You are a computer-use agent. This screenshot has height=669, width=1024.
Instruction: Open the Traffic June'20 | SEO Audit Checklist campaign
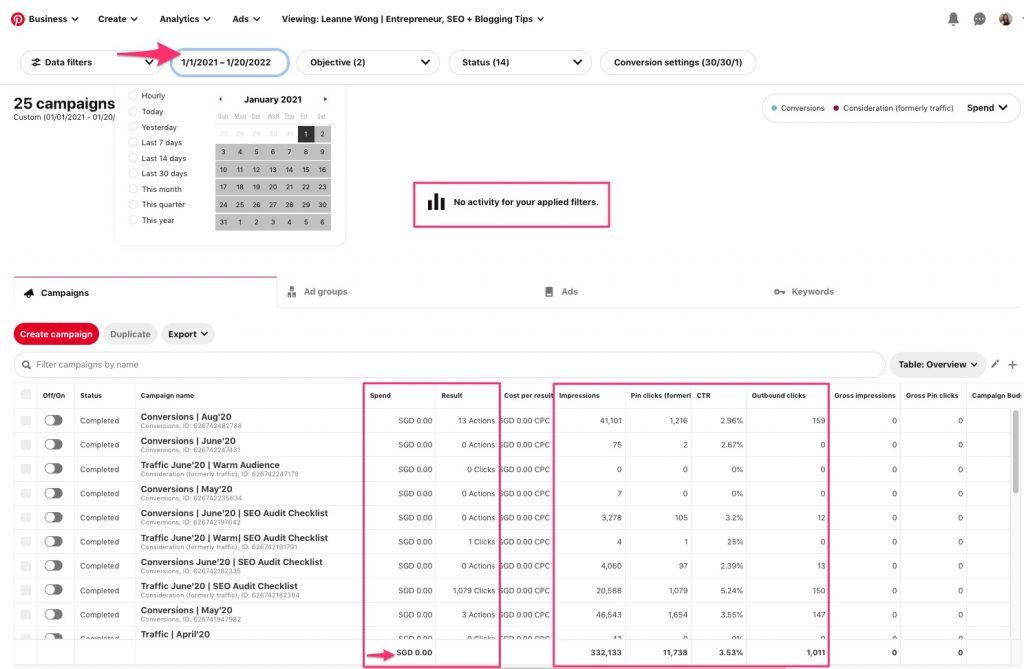coord(217,585)
